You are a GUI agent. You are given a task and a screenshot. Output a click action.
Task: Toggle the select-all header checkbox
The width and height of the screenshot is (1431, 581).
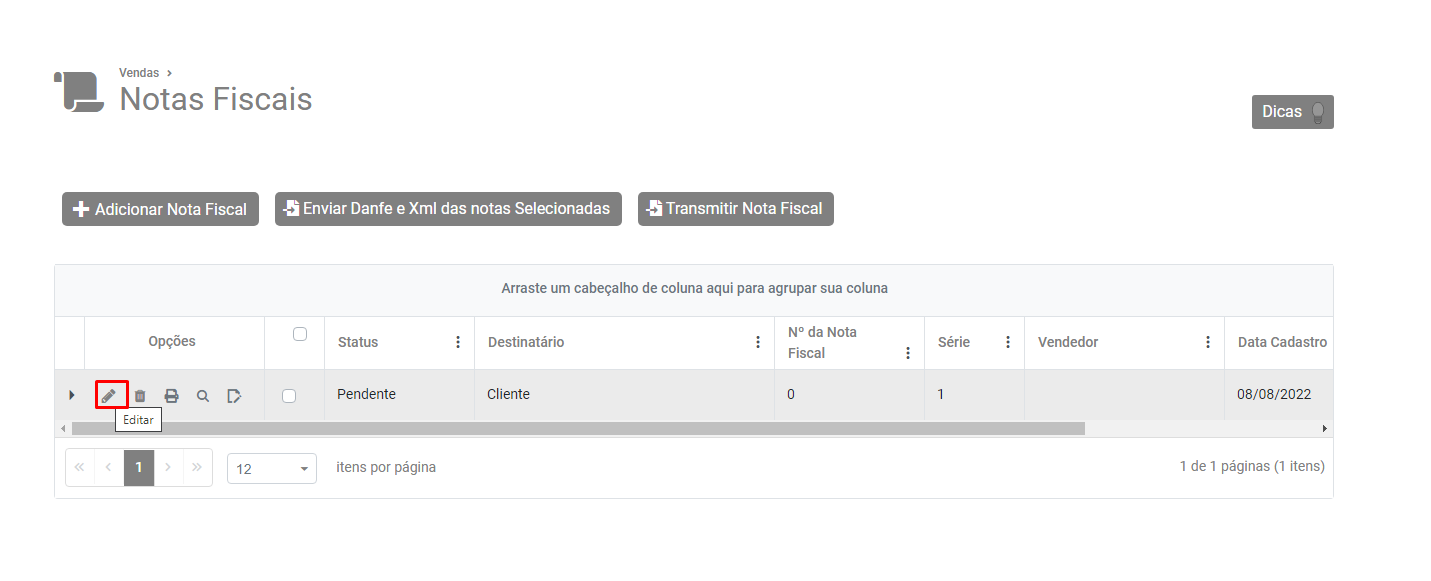300,334
